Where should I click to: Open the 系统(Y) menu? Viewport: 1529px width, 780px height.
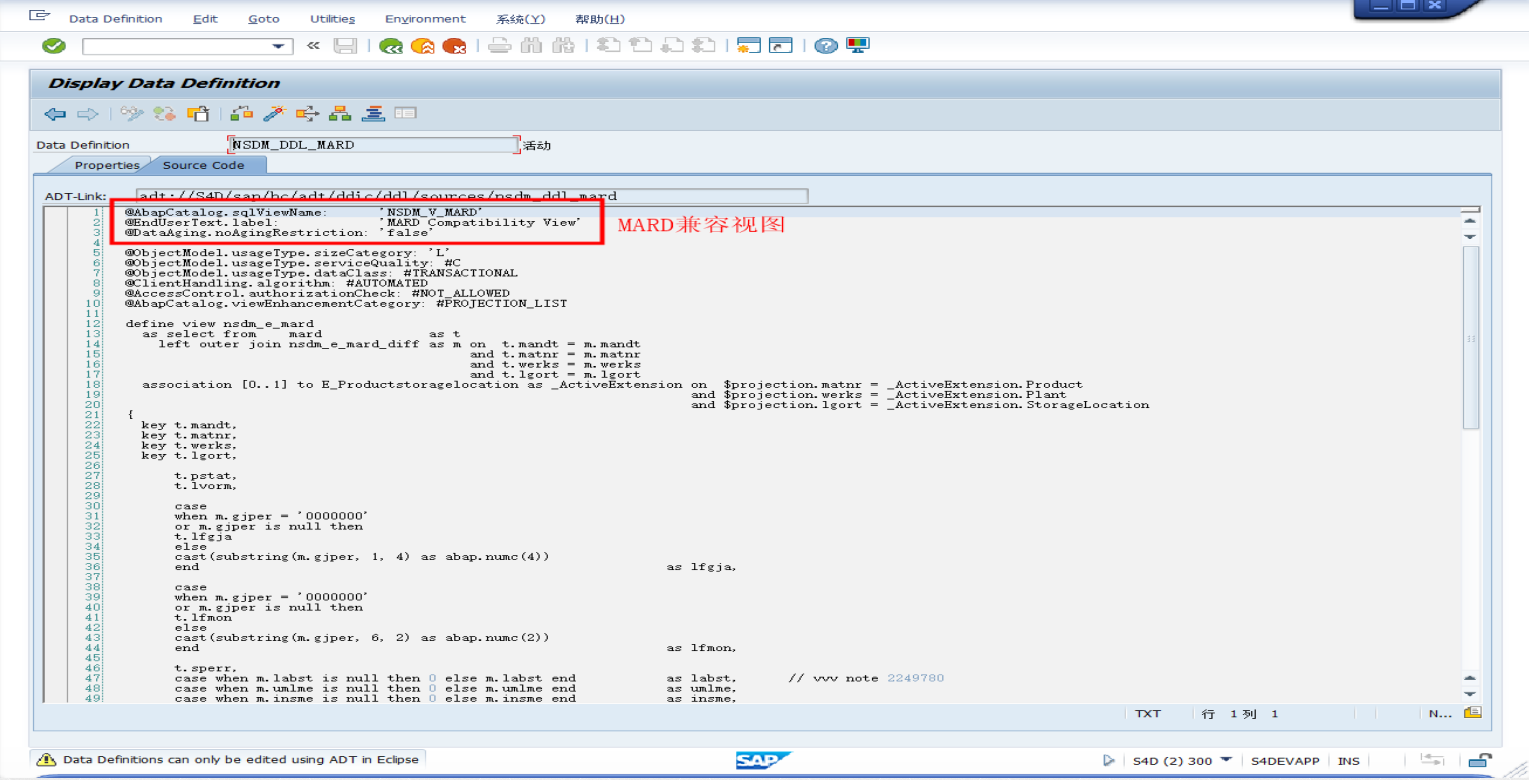tap(520, 19)
